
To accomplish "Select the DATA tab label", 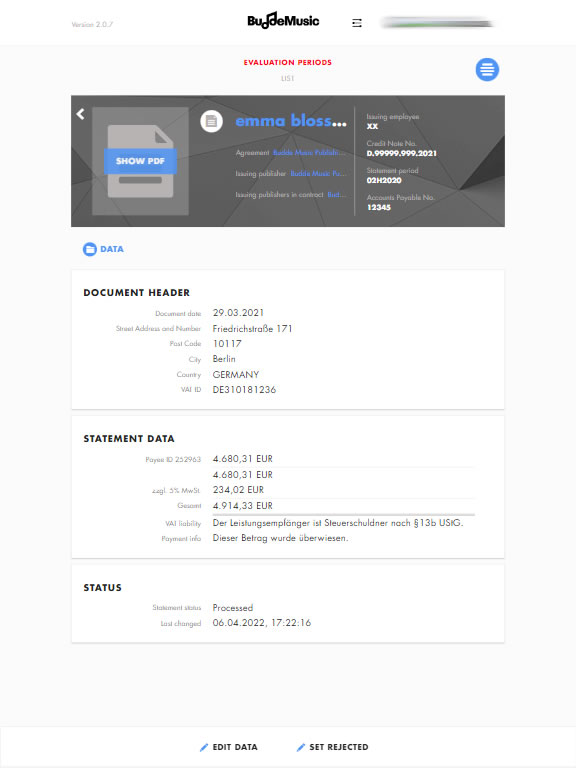I will 112,249.
